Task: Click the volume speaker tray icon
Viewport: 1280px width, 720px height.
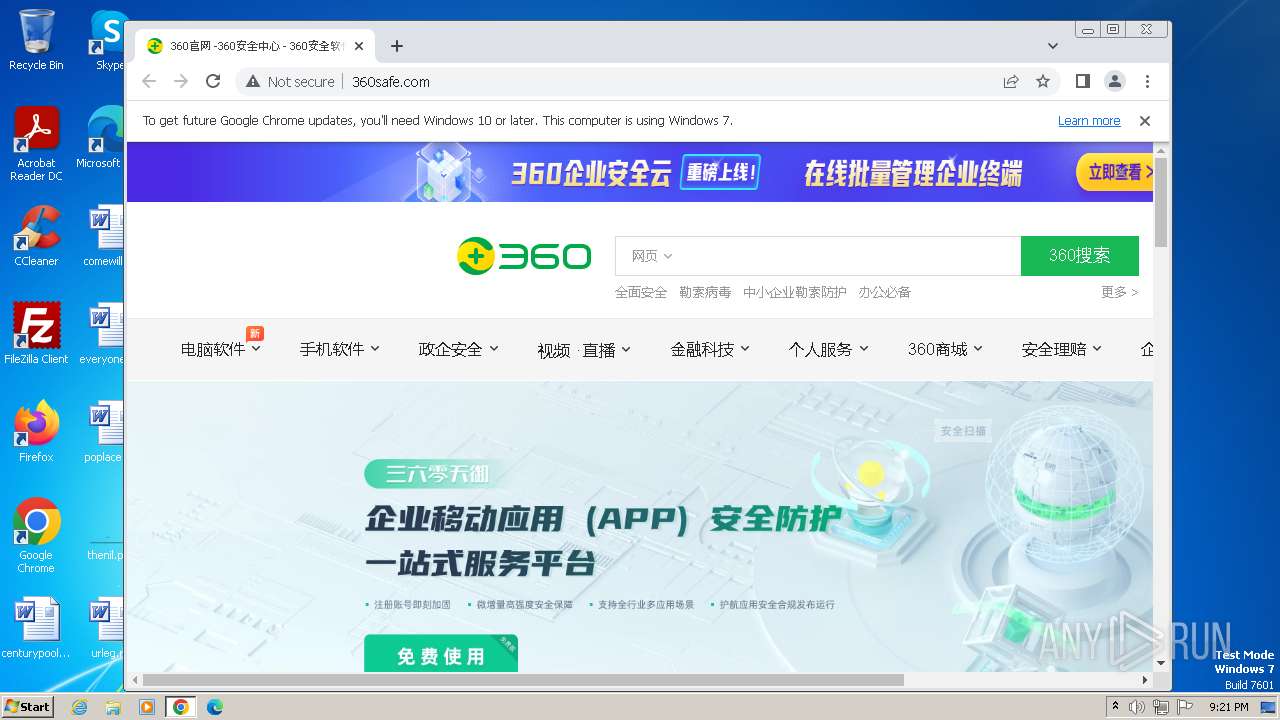Action: click(1137, 707)
